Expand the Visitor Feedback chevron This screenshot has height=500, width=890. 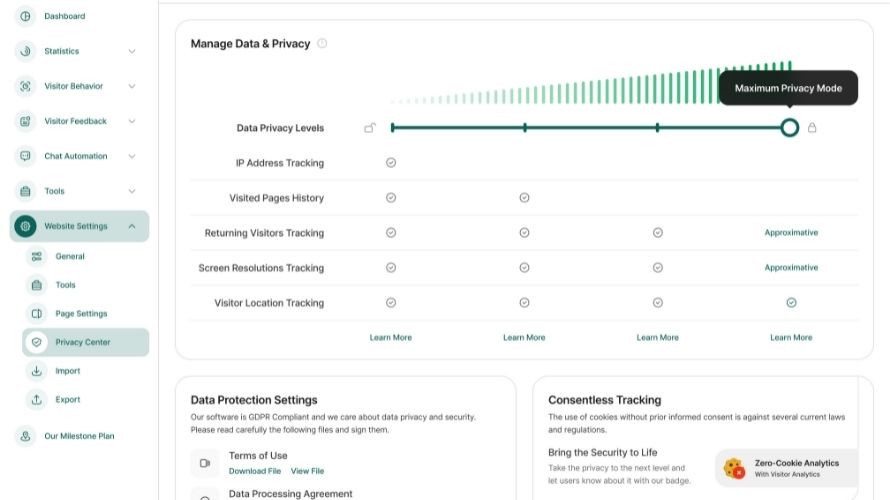(132, 121)
